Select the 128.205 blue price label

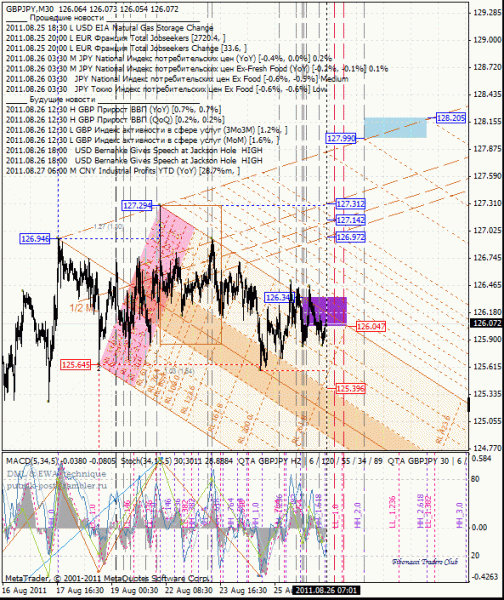point(451,118)
